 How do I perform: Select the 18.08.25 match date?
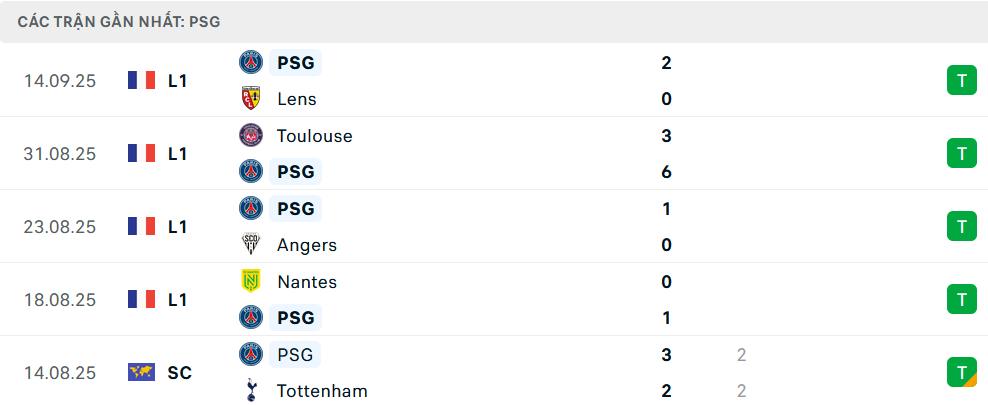point(60,299)
